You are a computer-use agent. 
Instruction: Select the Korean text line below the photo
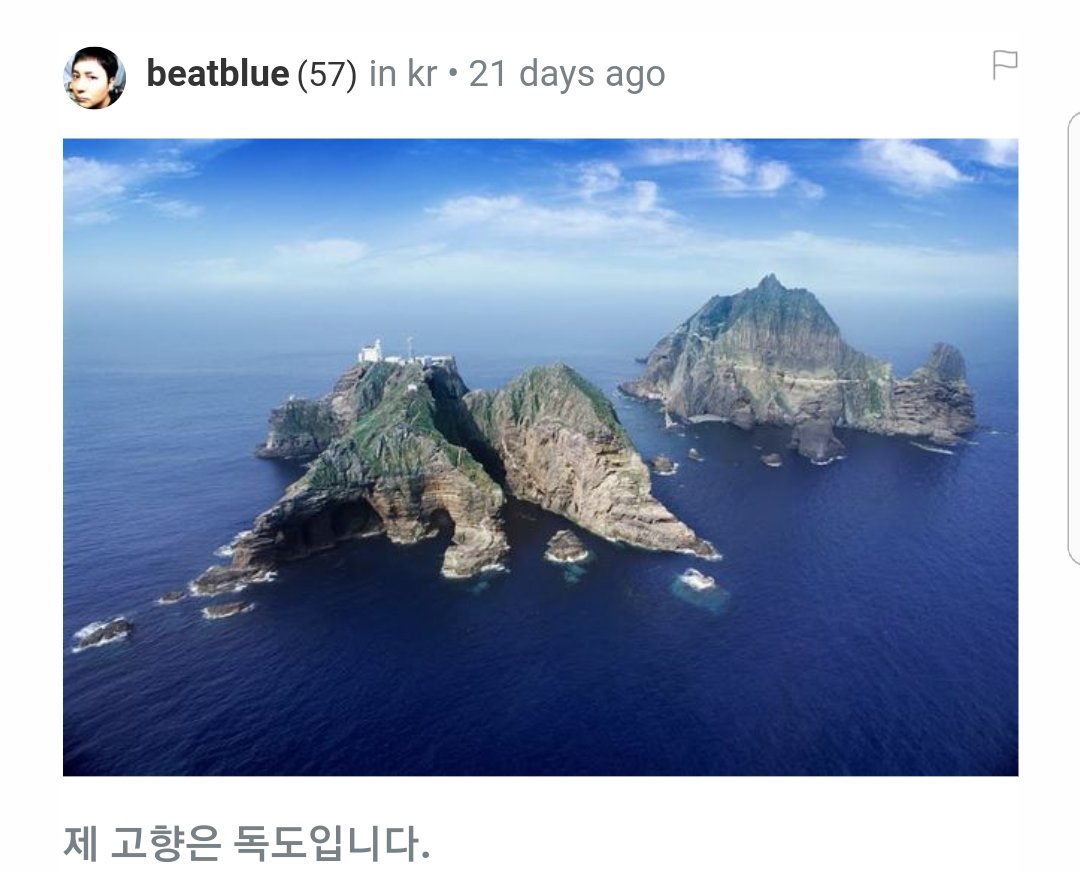(247, 842)
